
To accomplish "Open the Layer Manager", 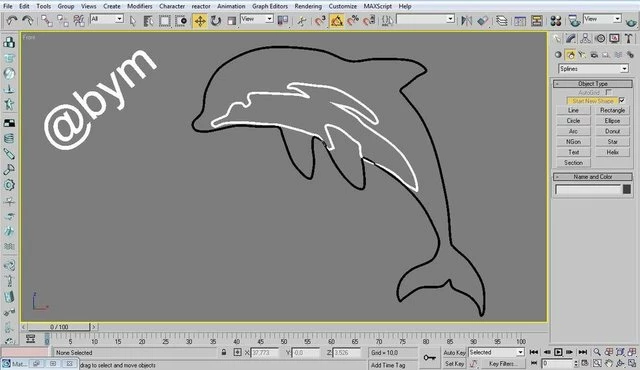I will (502, 20).
